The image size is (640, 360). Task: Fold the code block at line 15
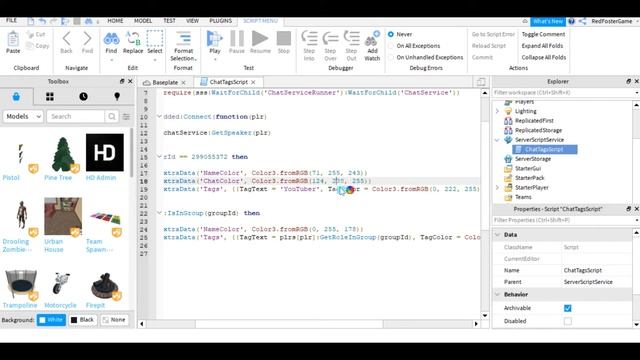159,157
